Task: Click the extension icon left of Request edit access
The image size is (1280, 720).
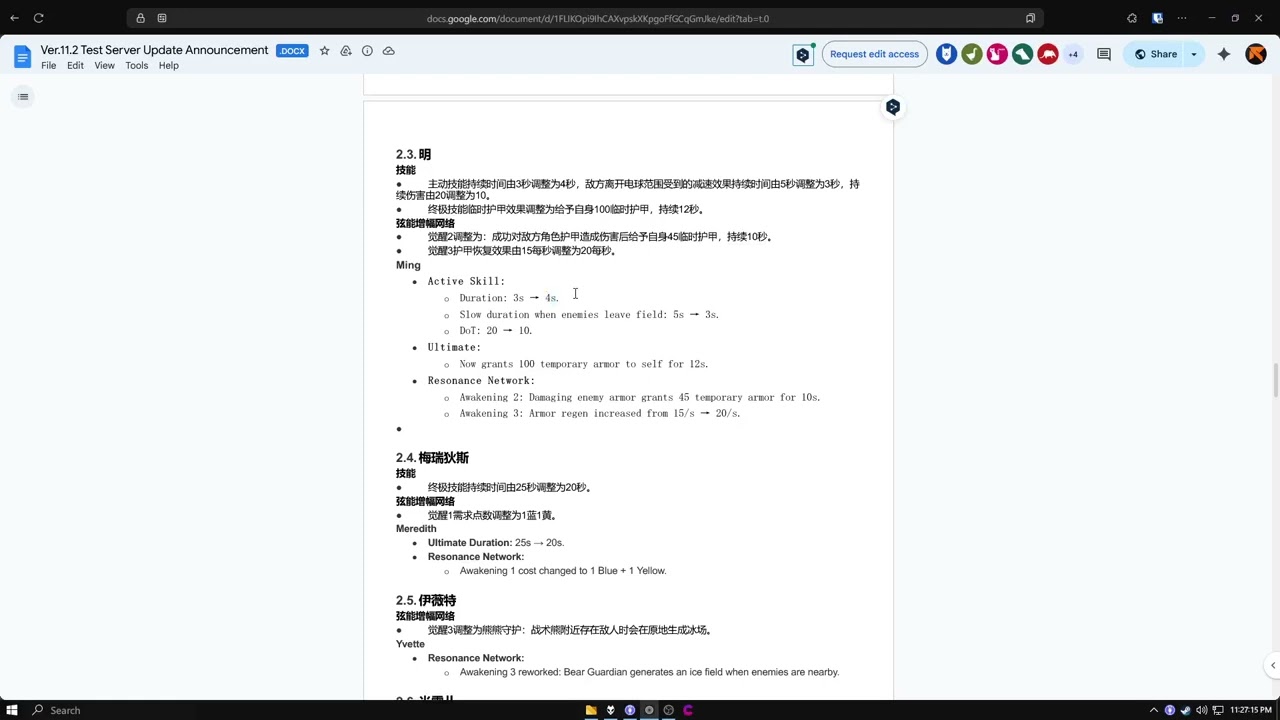Action: (x=802, y=55)
